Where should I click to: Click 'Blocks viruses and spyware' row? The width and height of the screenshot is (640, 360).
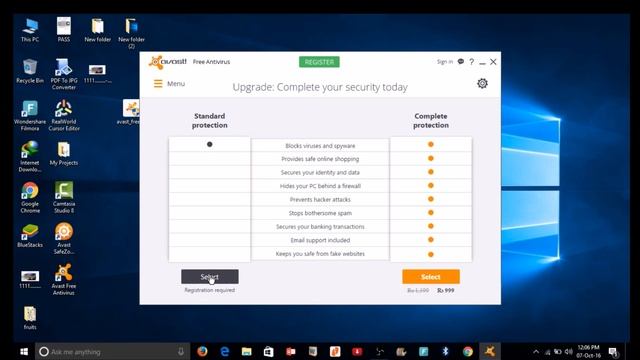pyautogui.click(x=320, y=146)
